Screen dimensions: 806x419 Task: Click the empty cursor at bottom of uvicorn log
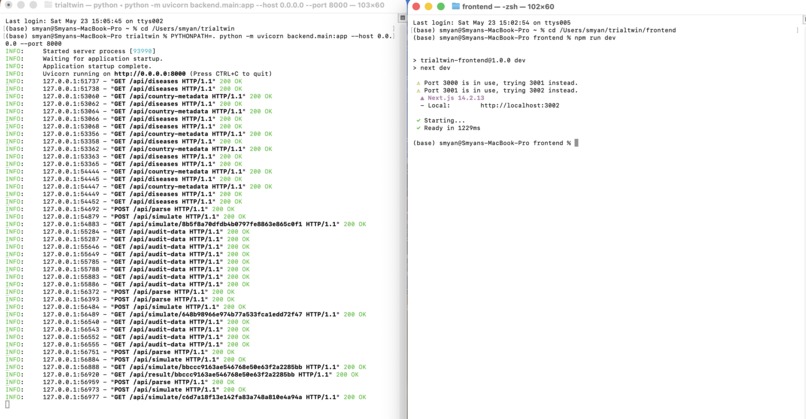[x=7, y=405]
